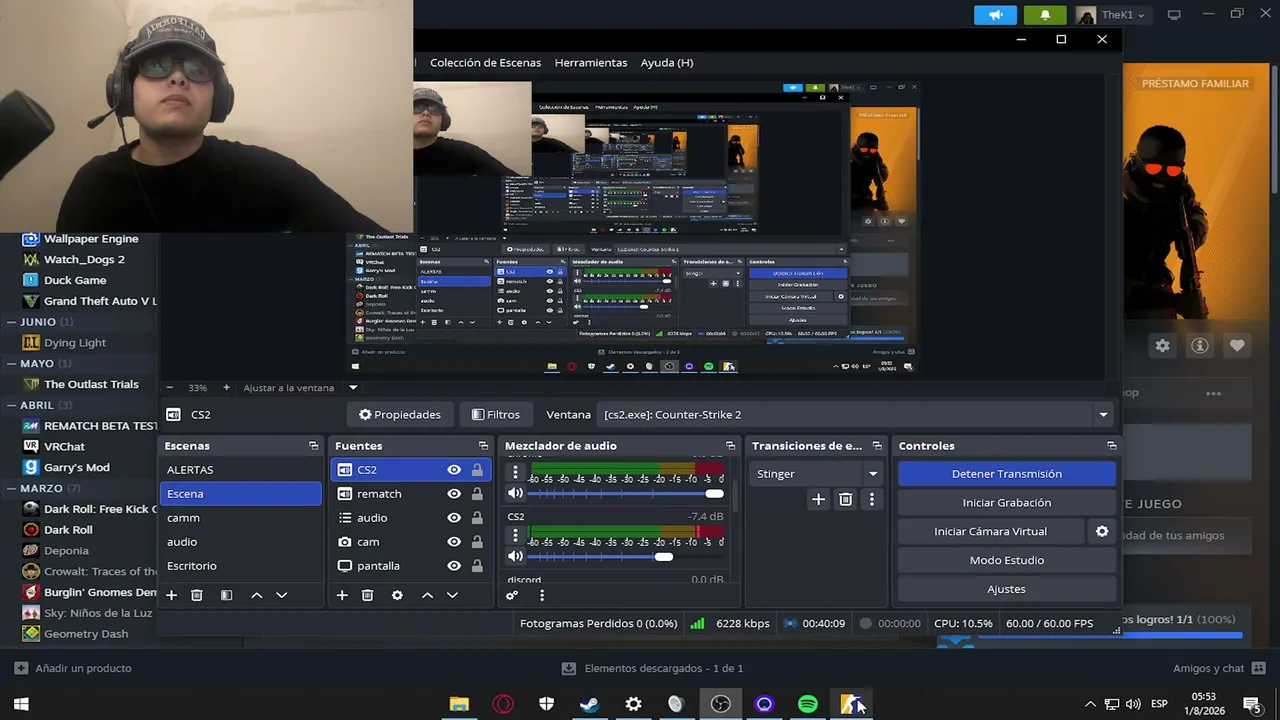The height and width of the screenshot is (720, 1280).
Task: Zoom out the preview with the minus icon
Action: (x=169, y=387)
